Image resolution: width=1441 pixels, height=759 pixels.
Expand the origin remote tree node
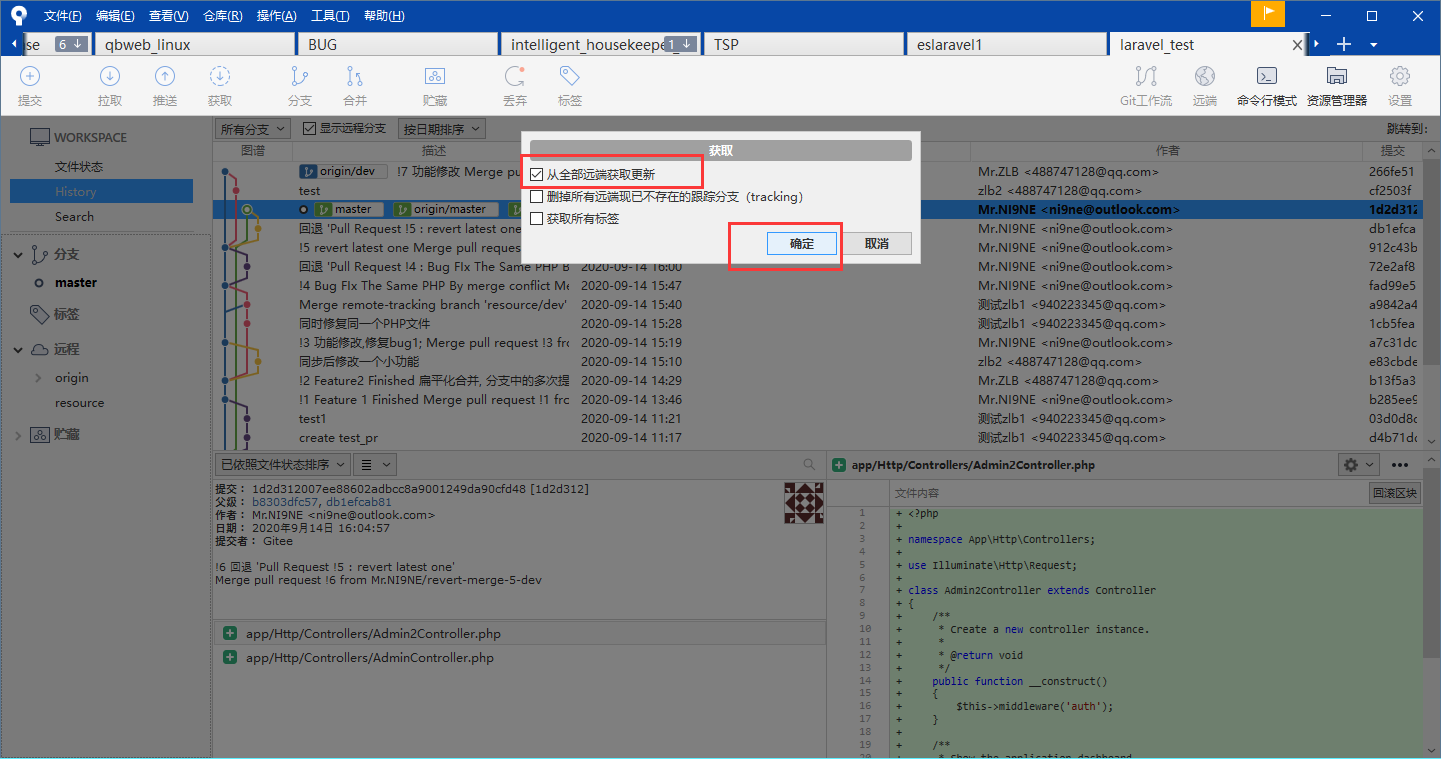[x=38, y=378]
